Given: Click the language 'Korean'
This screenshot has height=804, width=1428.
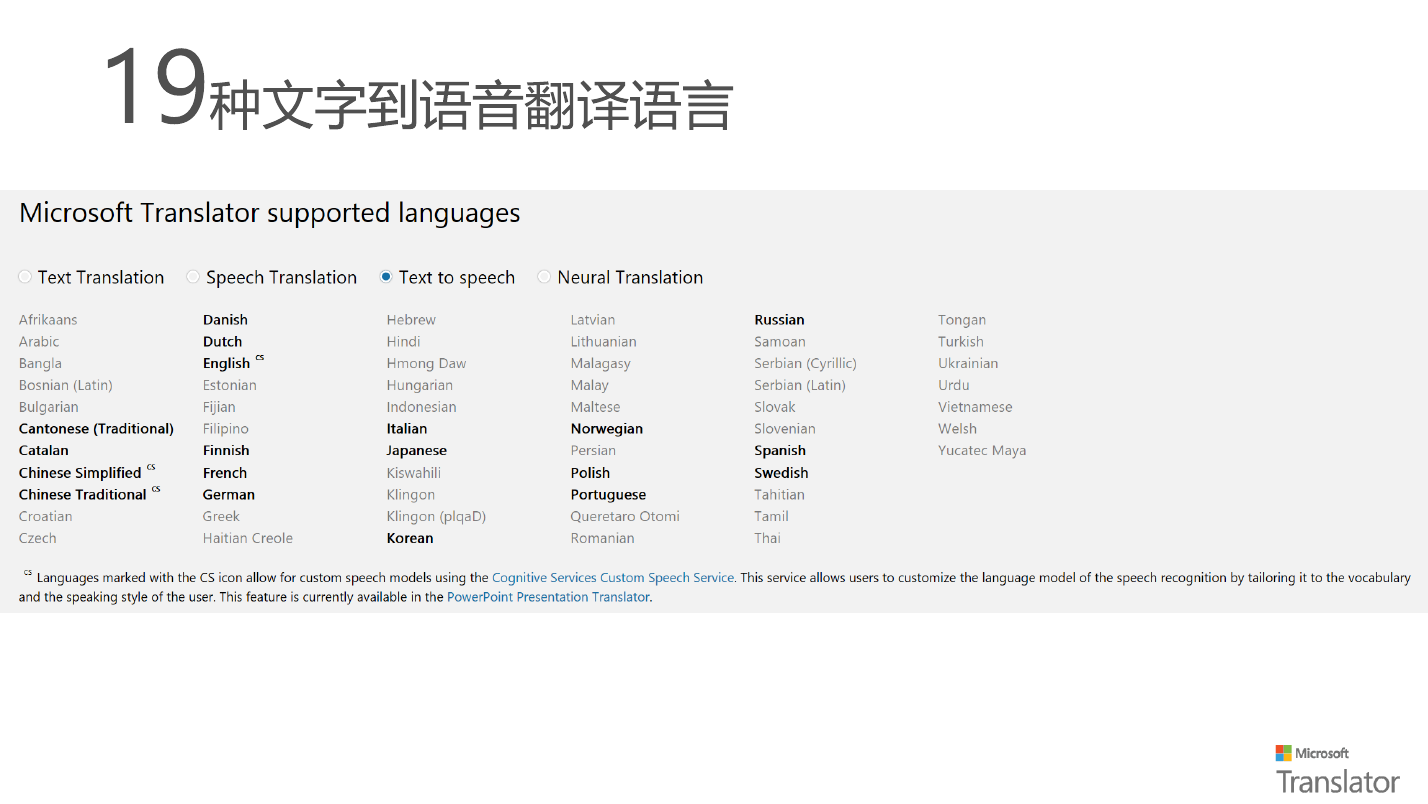Looking at the screenshot, I should pyautogui.click(x=410, y=538).
